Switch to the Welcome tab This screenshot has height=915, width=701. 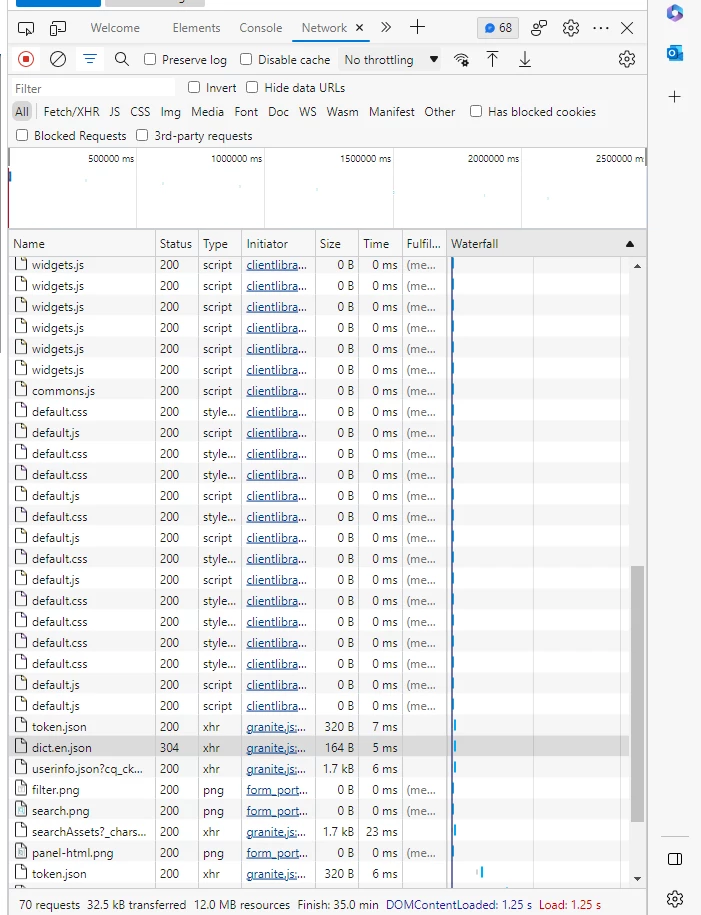(115, 28)
